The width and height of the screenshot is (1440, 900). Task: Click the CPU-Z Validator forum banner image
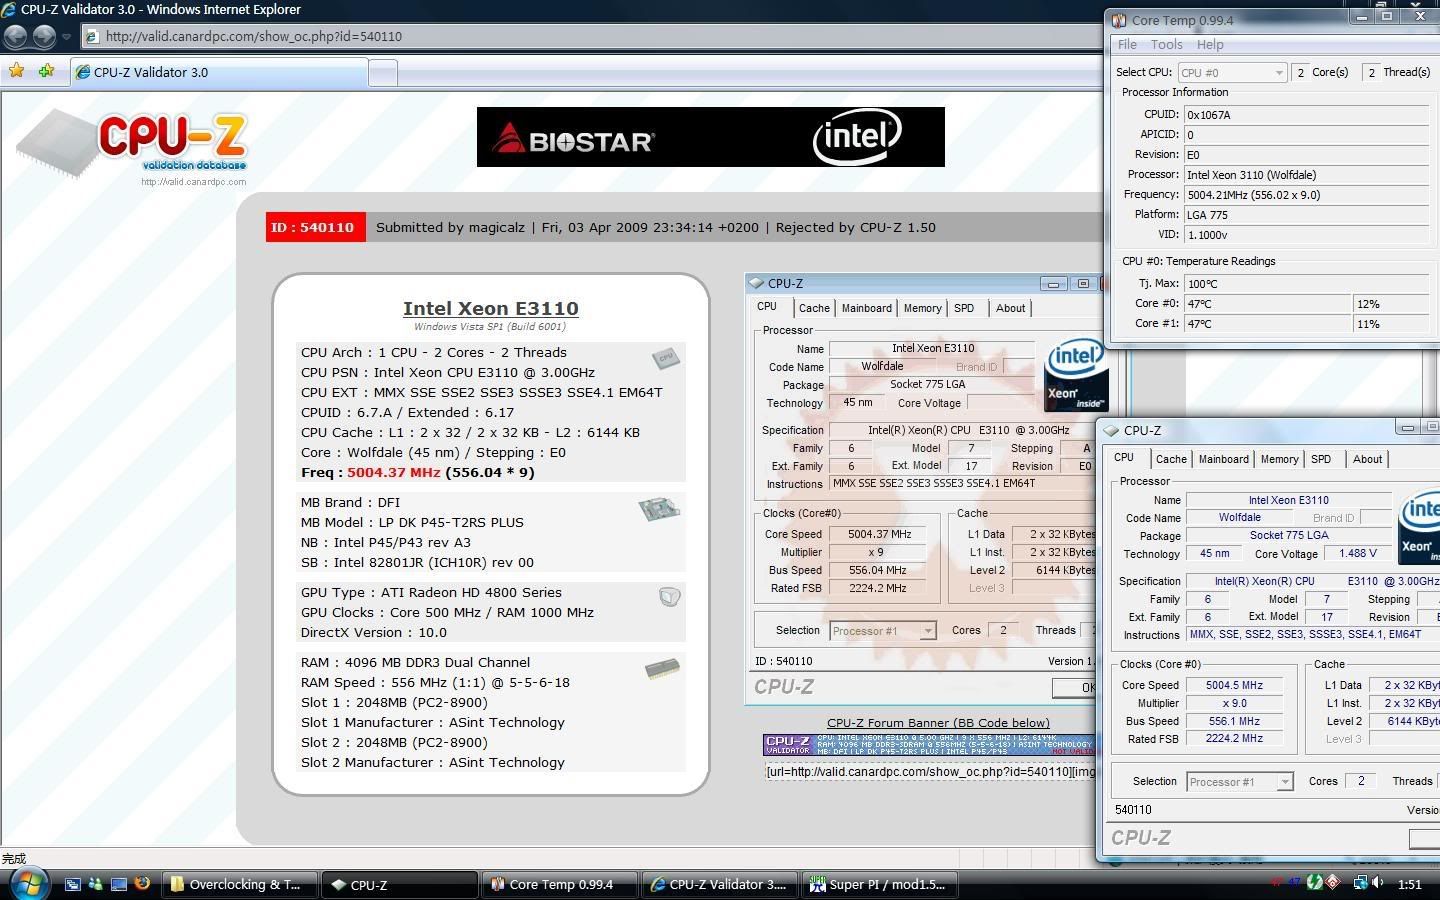(929, 745)
